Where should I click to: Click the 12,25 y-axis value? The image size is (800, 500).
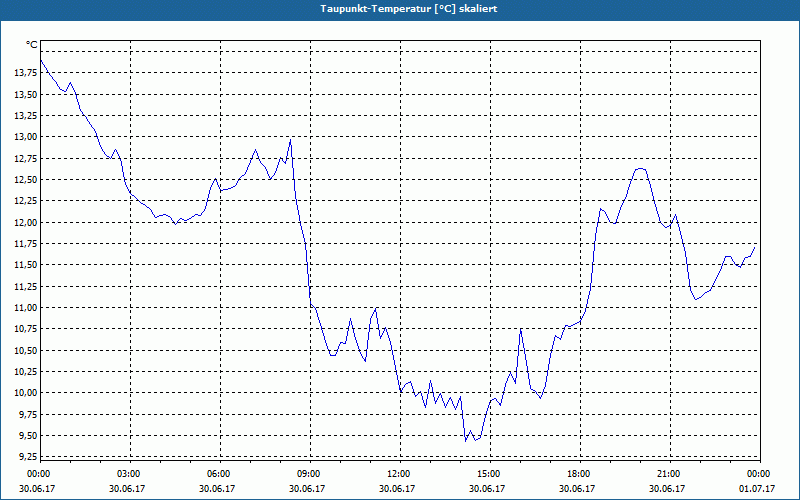tap(26, 201)
